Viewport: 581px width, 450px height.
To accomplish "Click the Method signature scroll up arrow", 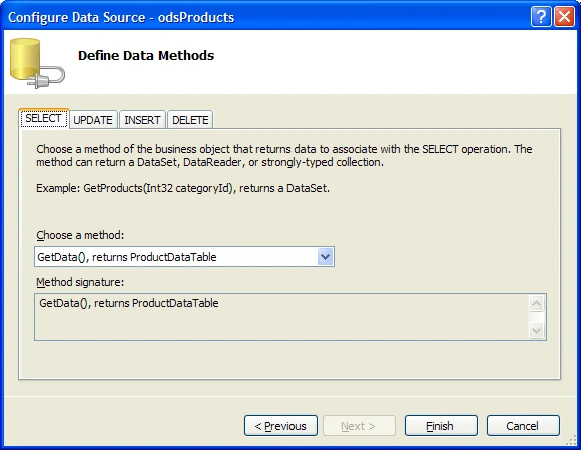I will (x=537, y=304).
